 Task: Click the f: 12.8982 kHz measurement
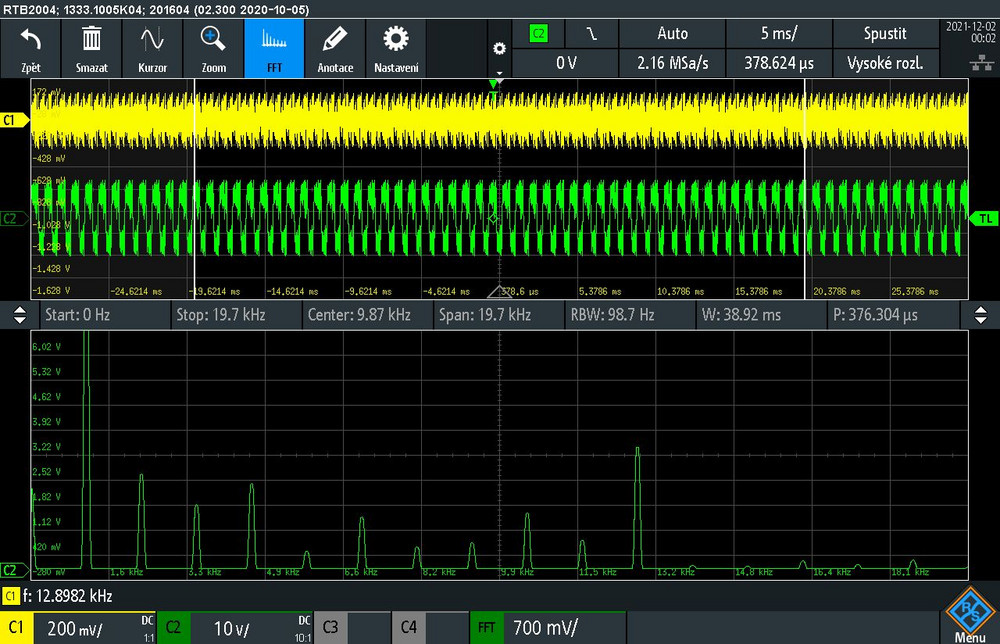point(68,596)
